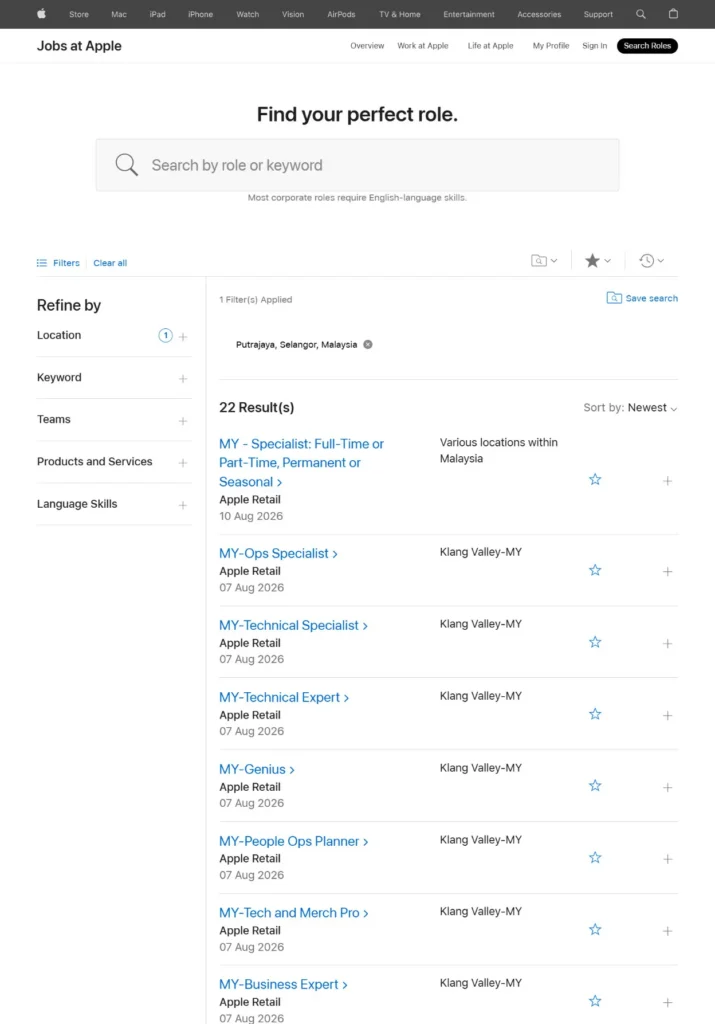Favorite the MY-Business Expert star
Screen dimensions: 715x1024
tap(595, 1001)
